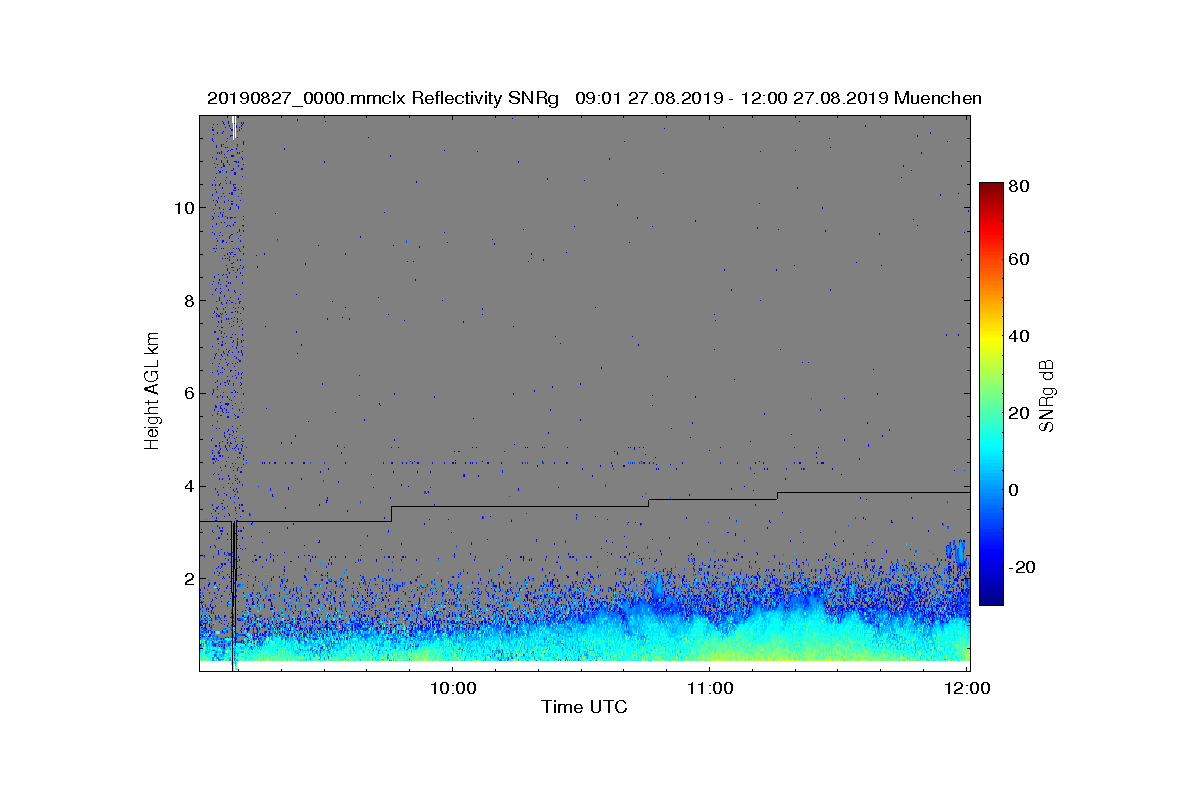This screenshot has height=800, width=1200.
Task: Click the height tick label 4
Action: 187,486
